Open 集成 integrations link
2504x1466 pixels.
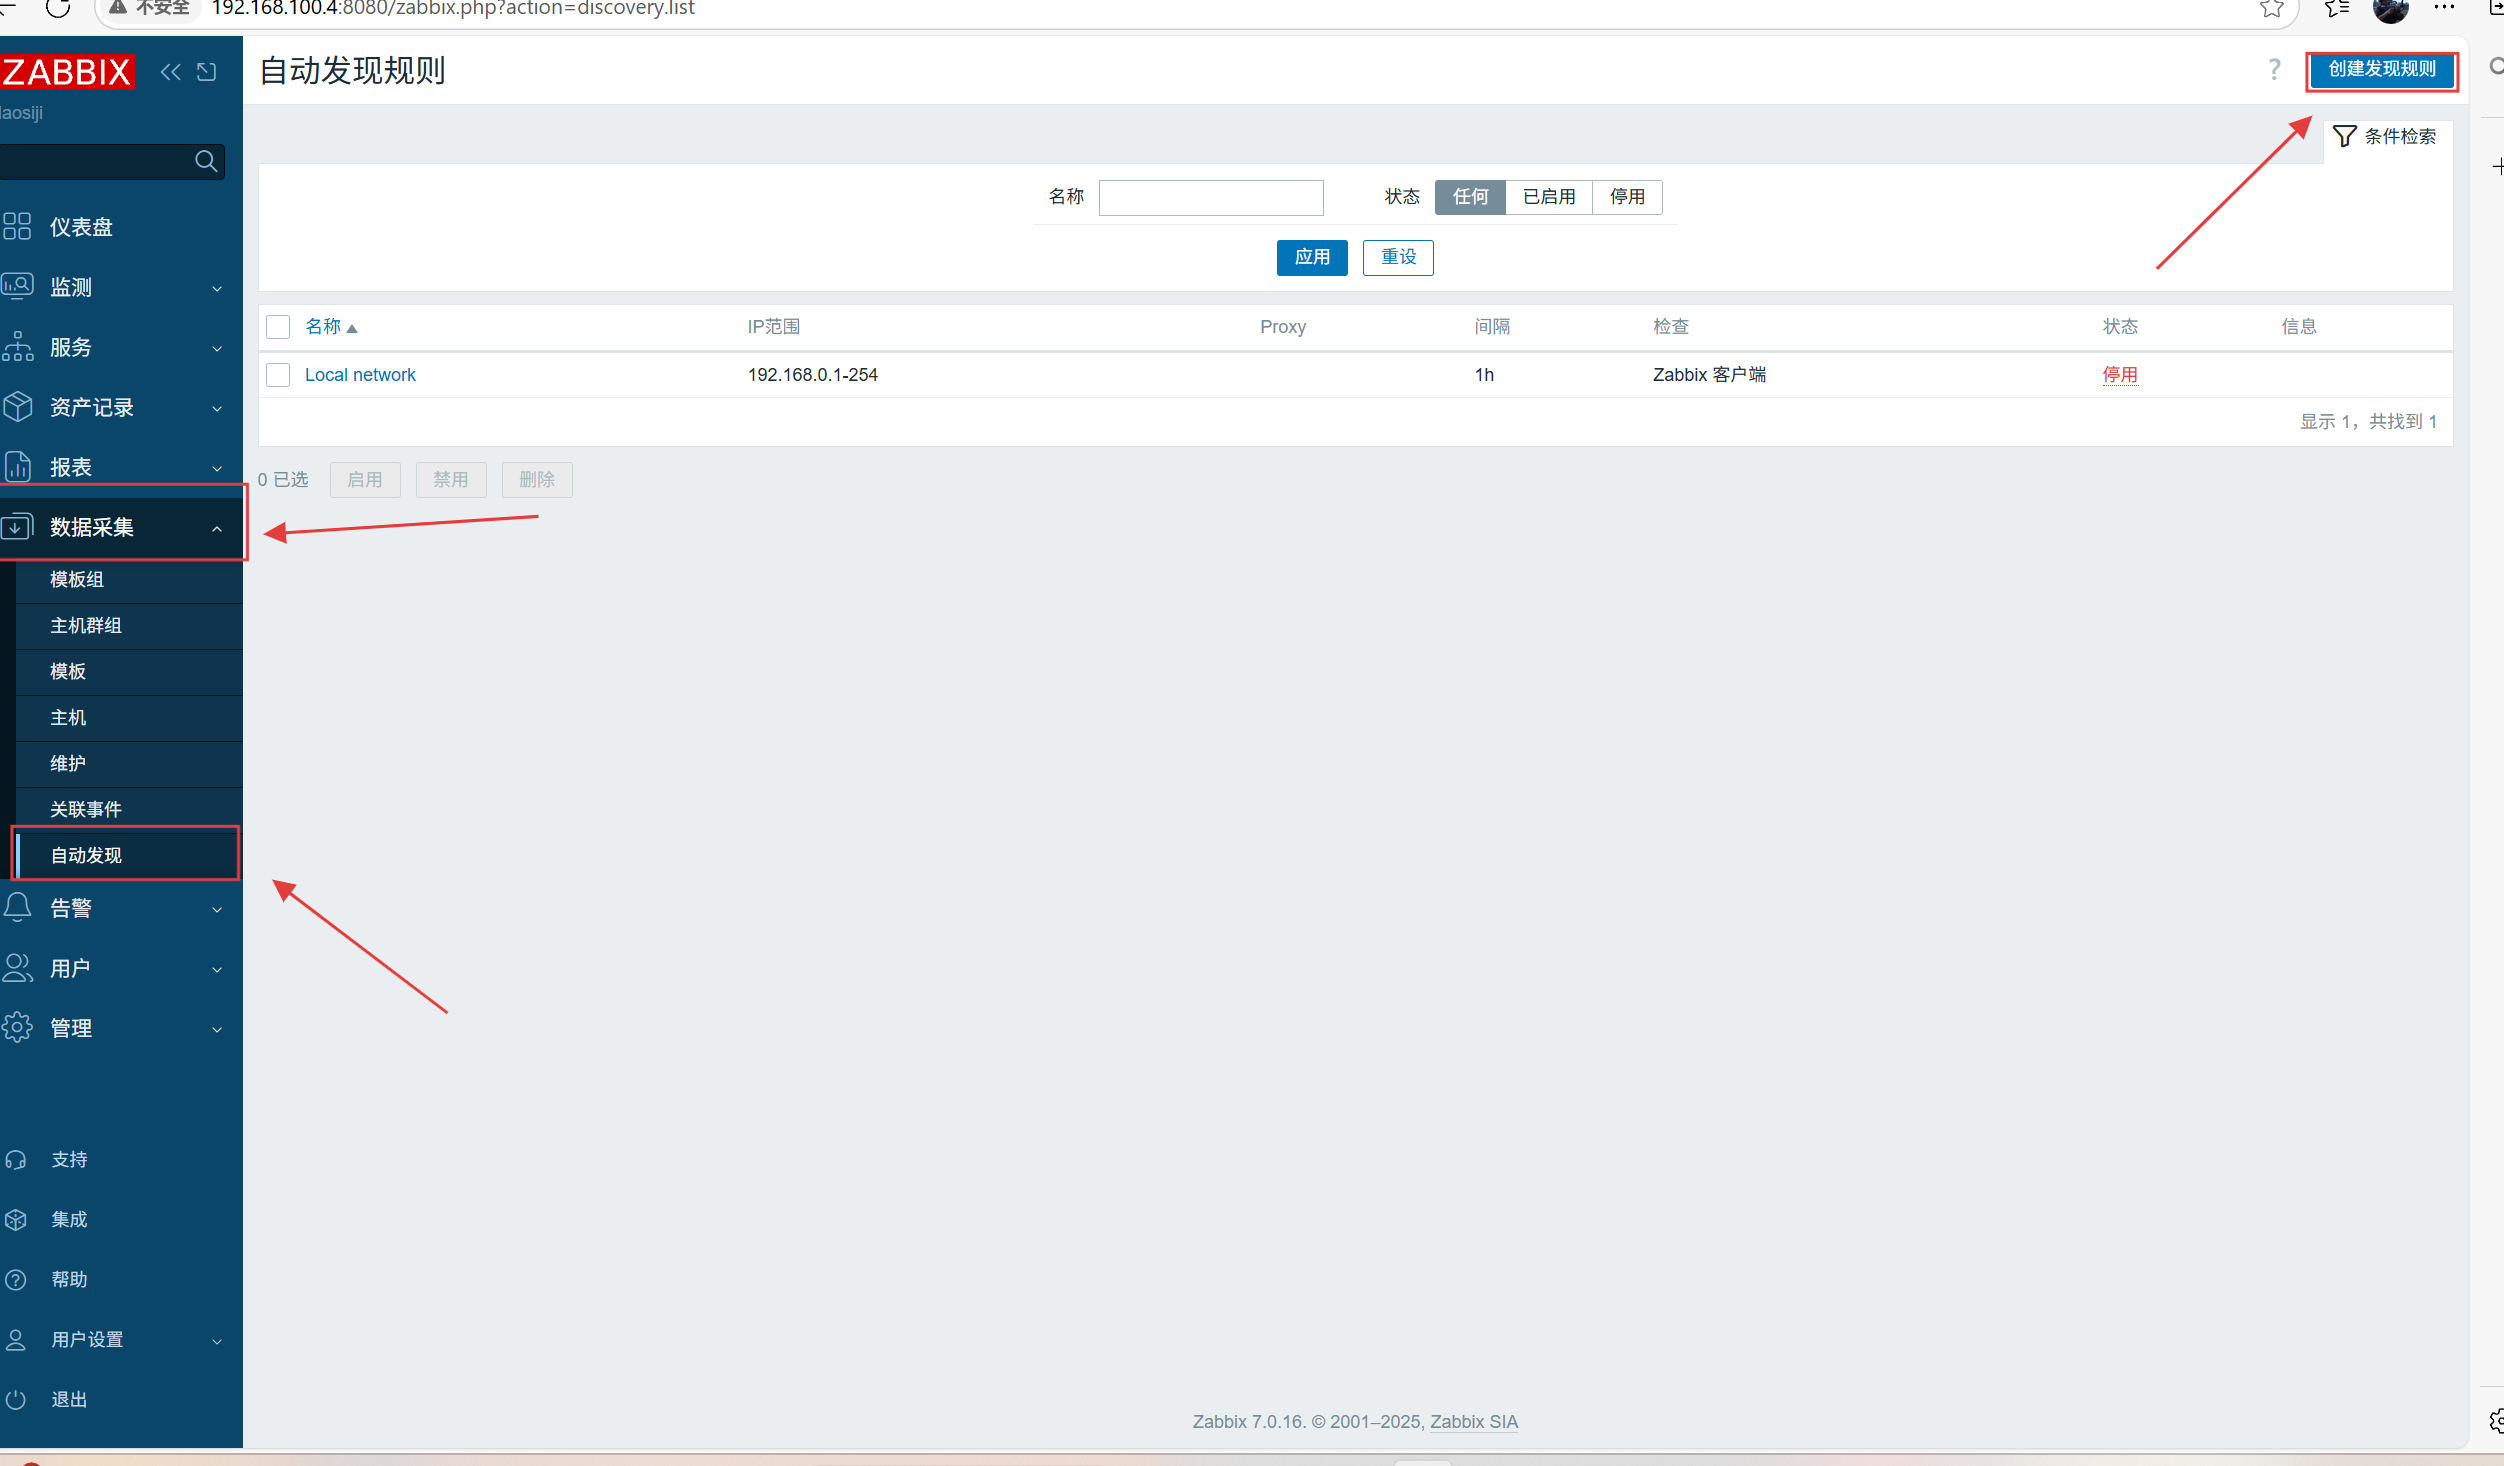coord(69,1220)
